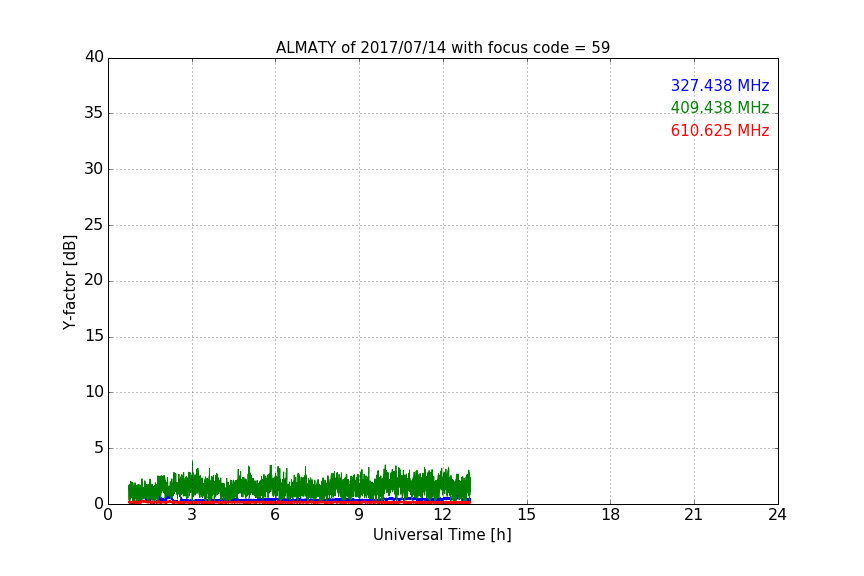The height and width of the screenshot is (576, 864).
Task: Click the y-axis tick label 20
Action: click(94, 281)
